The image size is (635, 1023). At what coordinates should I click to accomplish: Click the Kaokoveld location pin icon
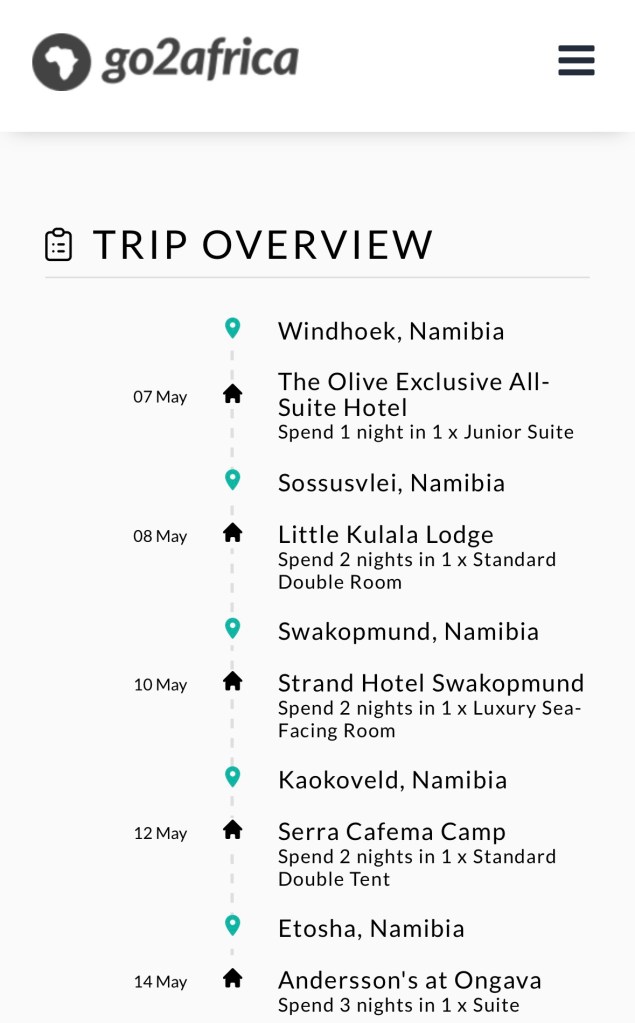click(x=233, y=776)
